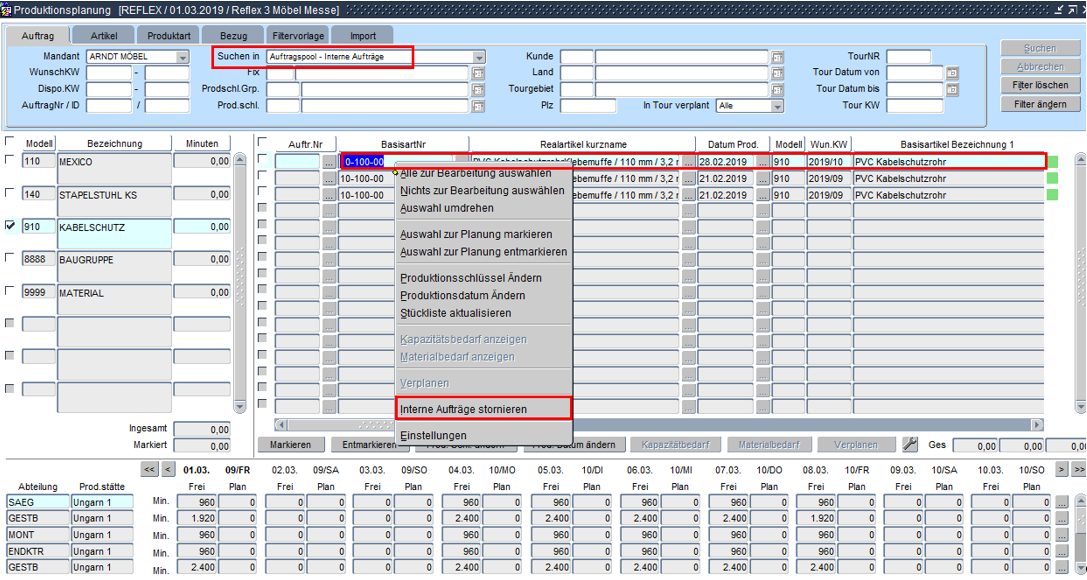
Task: Check the 110 MEXICO model checkbox
Action: point(11,160)
